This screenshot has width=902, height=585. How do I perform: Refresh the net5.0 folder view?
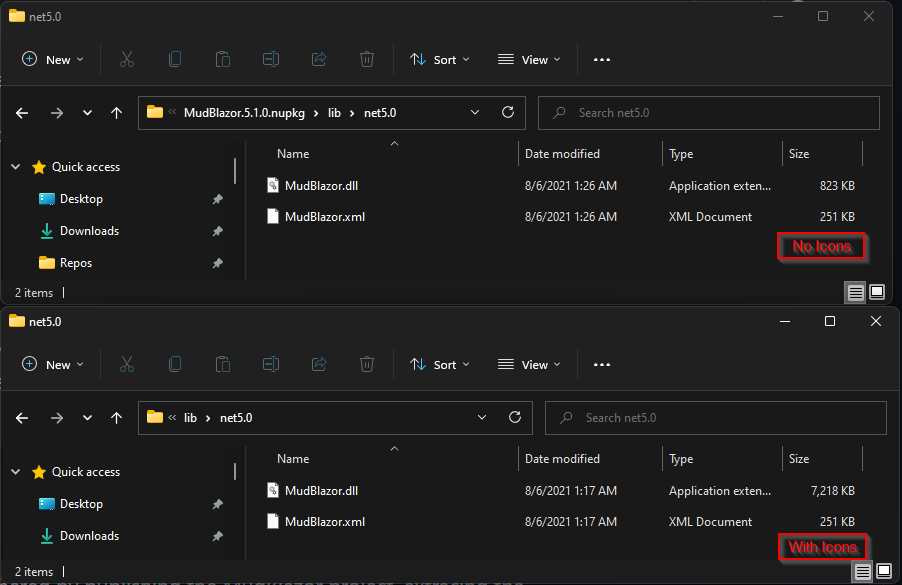pyautogui.click(x=507, y=112)
